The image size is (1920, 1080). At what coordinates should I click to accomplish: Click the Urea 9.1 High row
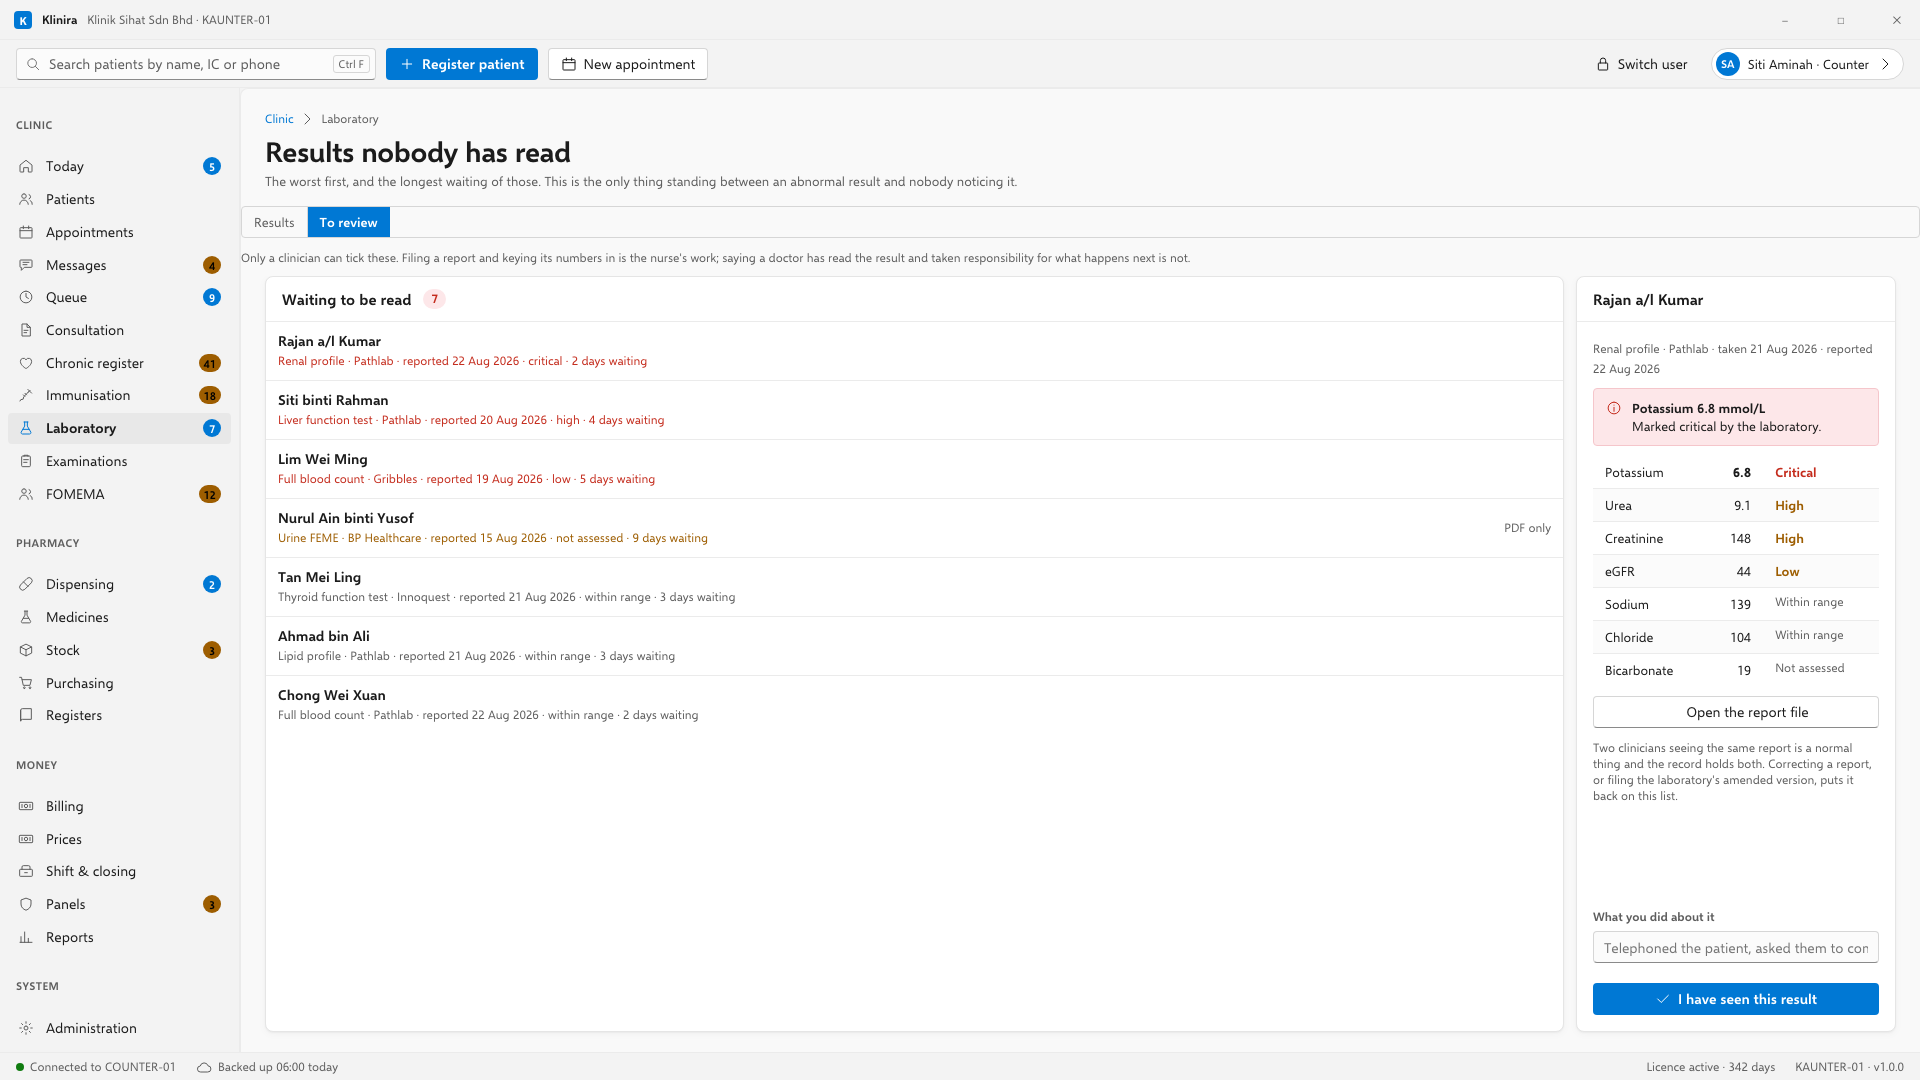(1735, 505)
